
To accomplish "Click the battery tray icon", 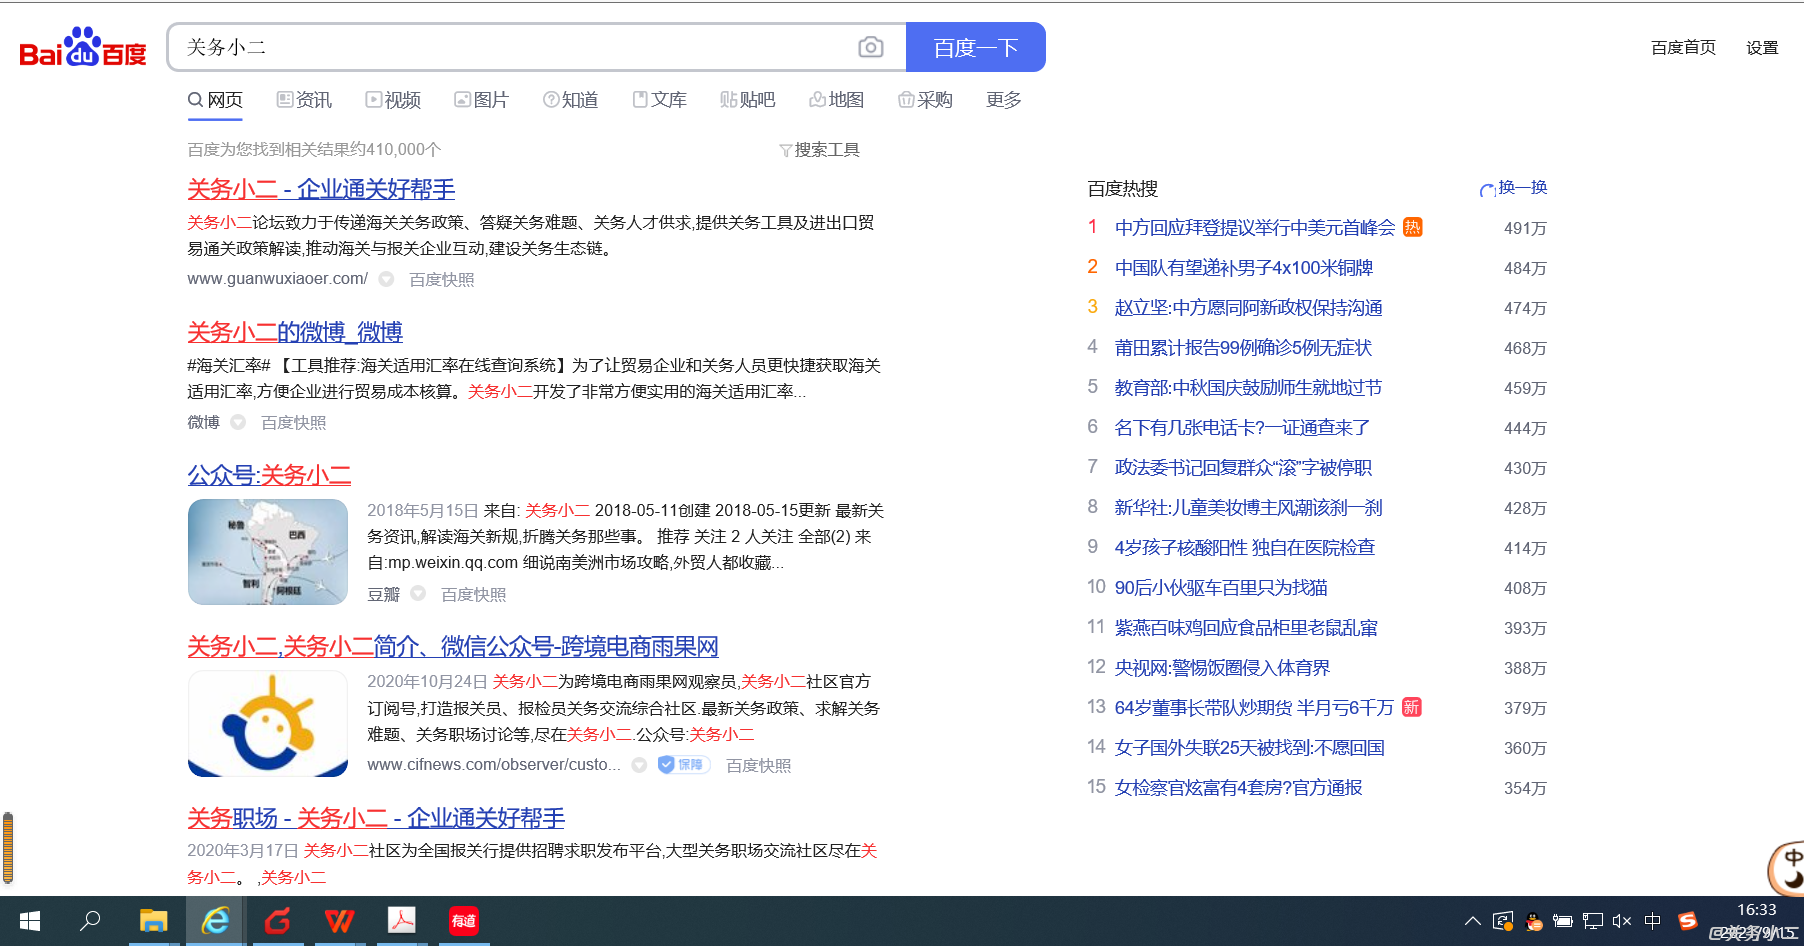I will tap(1563, 921).
